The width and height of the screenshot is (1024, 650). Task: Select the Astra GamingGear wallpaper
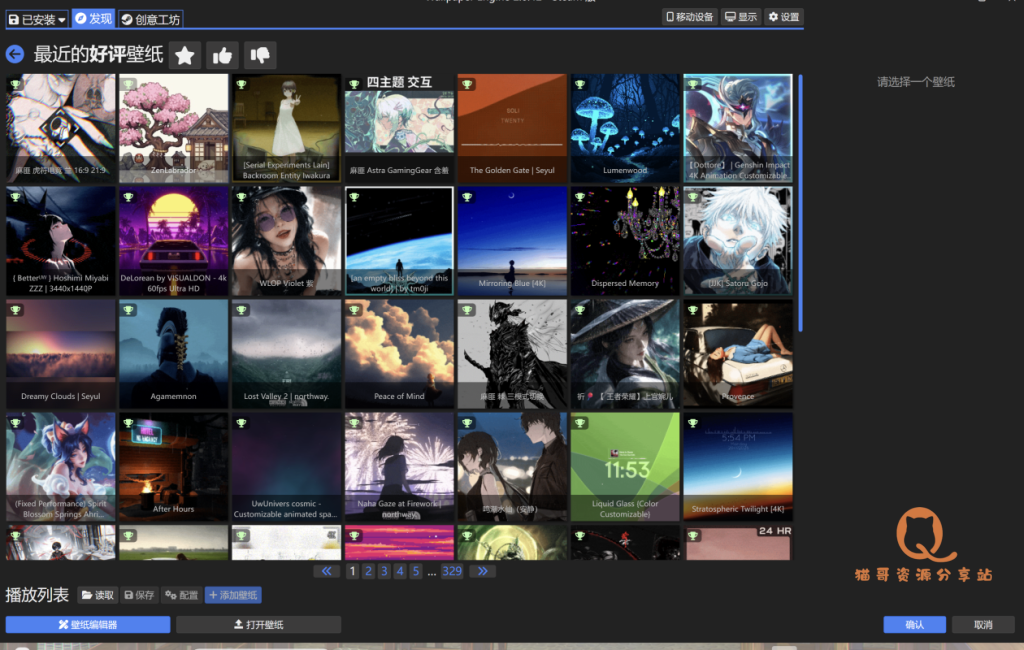[x=399, y=128]
